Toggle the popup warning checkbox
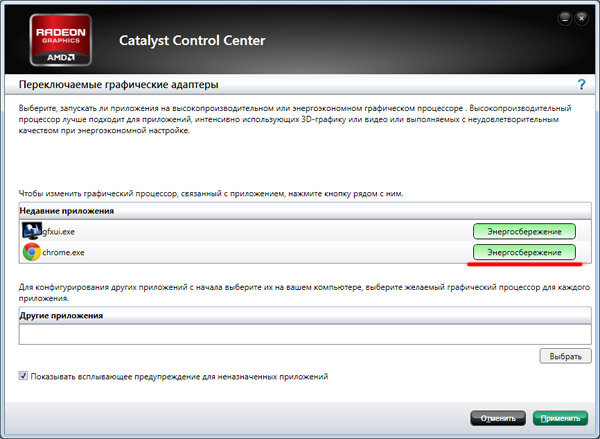 (x=23, y=376)
